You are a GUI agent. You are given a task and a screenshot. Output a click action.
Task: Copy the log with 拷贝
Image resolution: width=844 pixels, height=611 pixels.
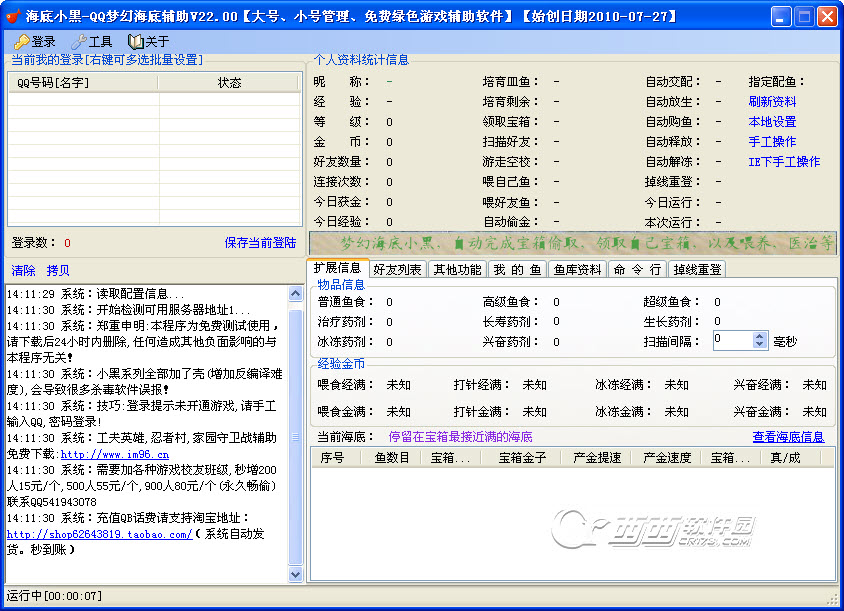(58, 271)
